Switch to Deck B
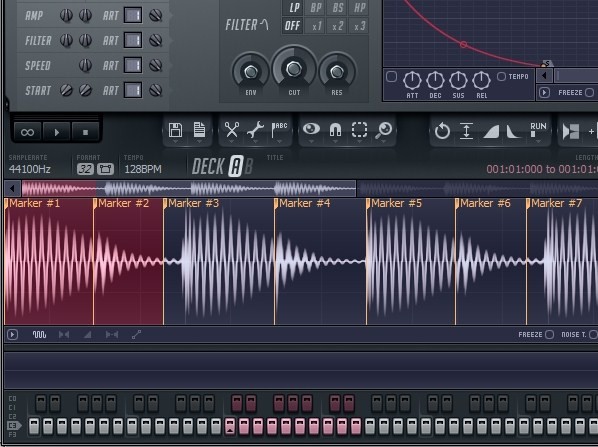Screen dimensions: 598x447 coord(248,167)
